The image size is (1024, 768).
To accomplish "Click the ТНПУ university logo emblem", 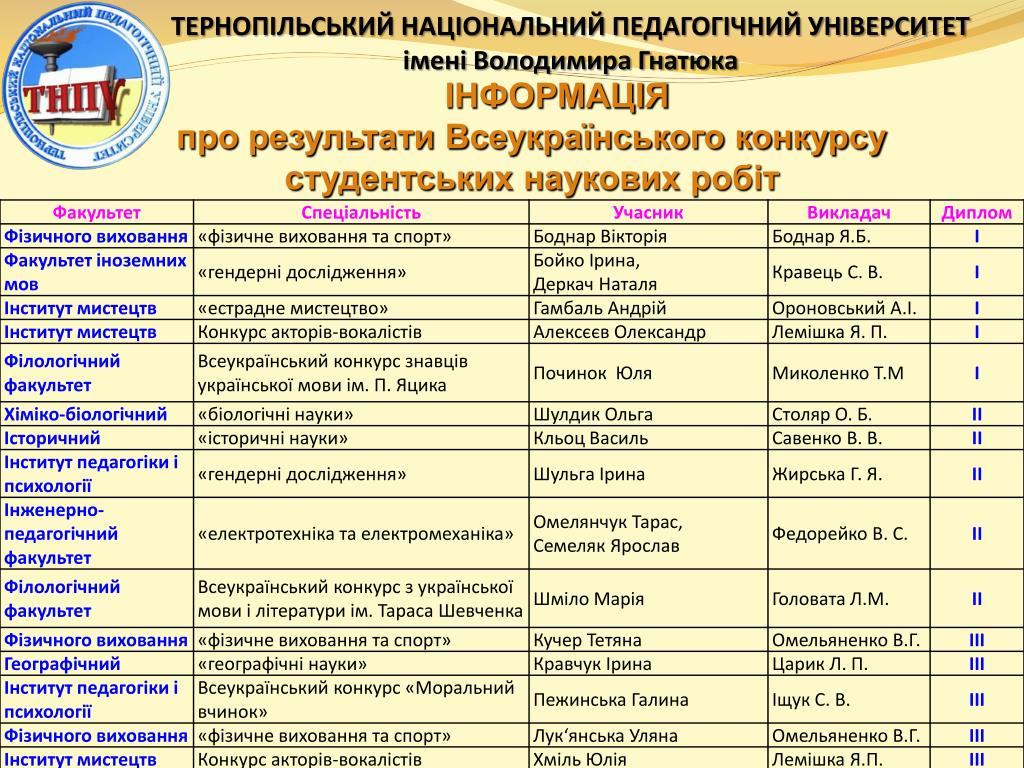I will point(86,86).
